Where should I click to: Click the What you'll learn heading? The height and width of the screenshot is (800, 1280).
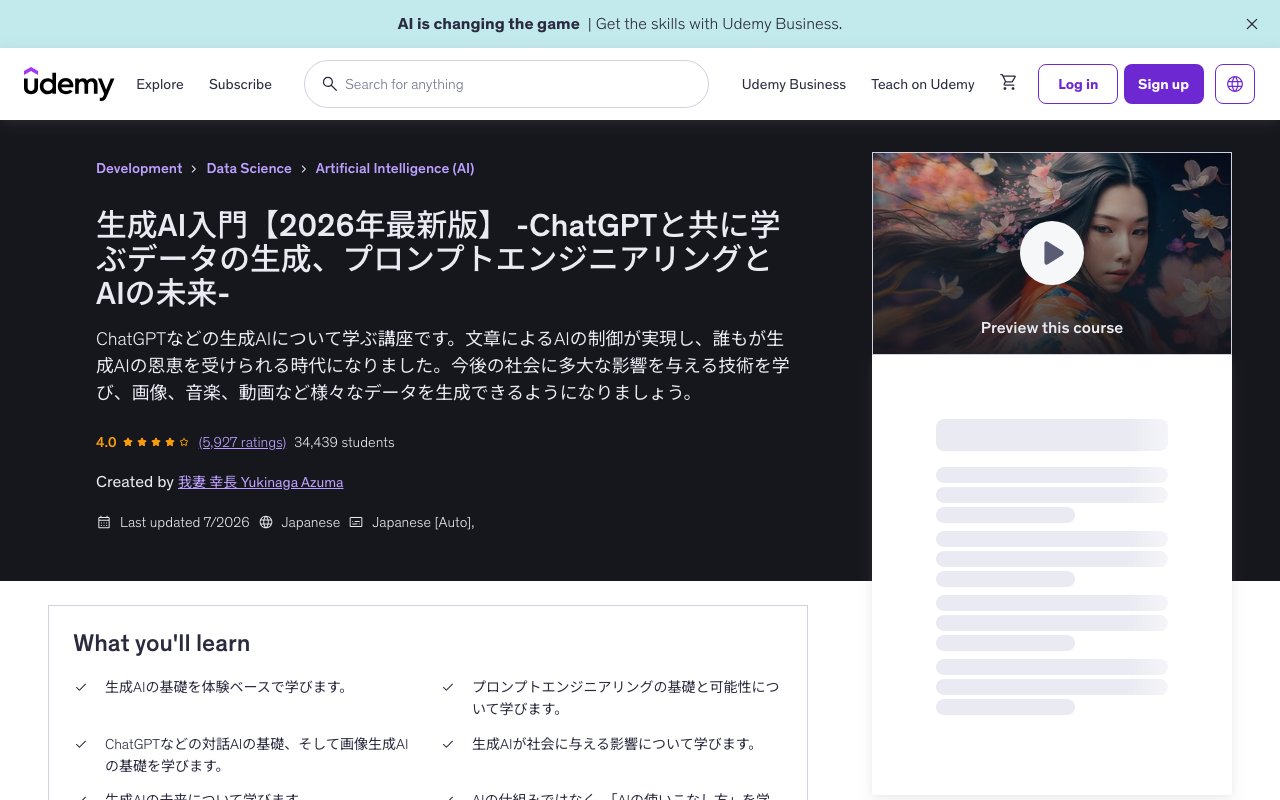(162, 643)
